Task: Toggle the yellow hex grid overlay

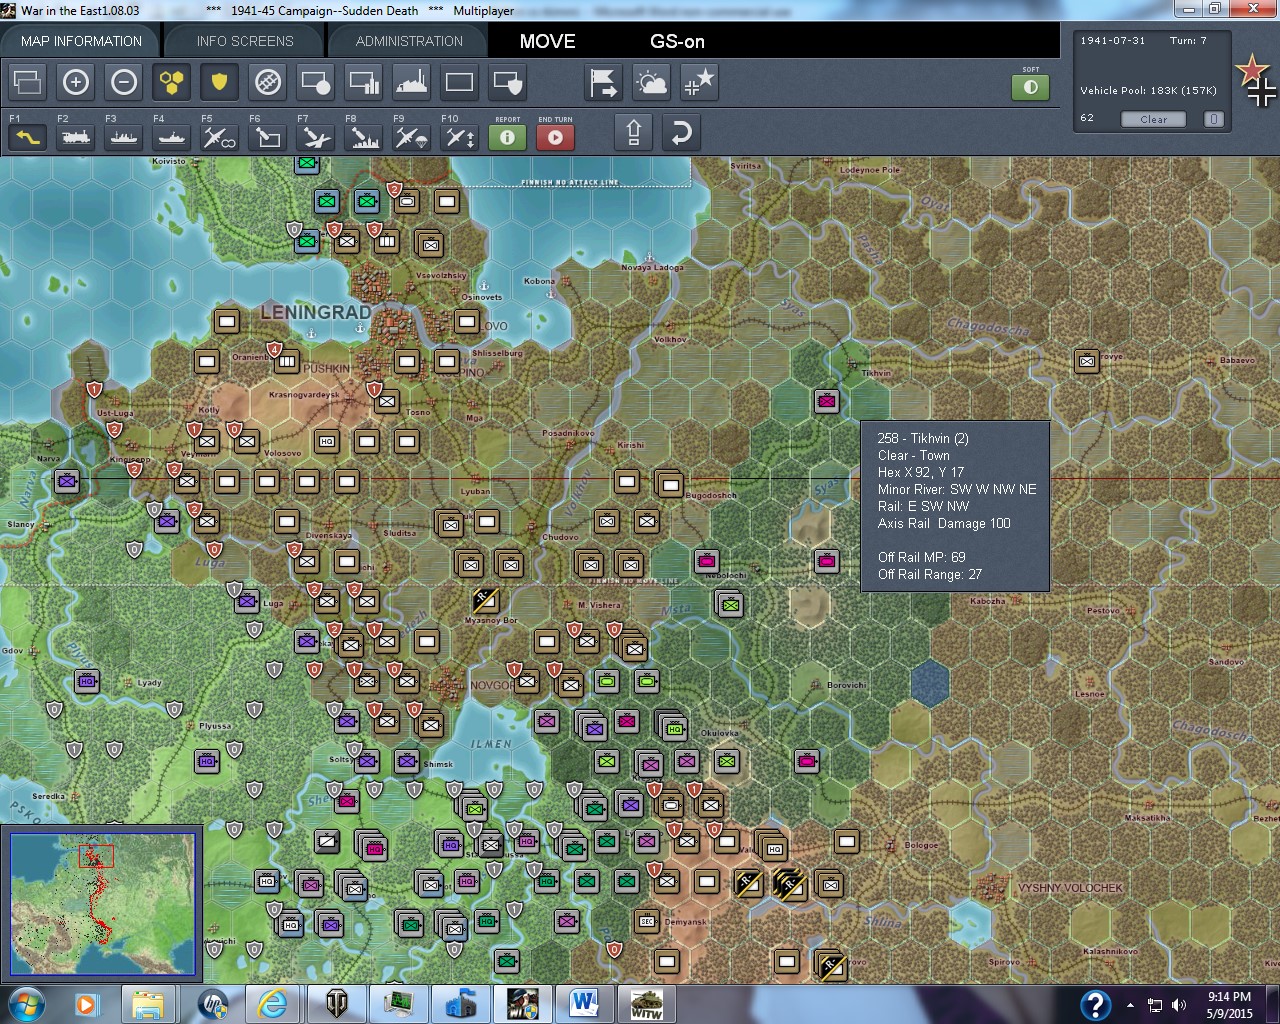Action: pos(172,83)
